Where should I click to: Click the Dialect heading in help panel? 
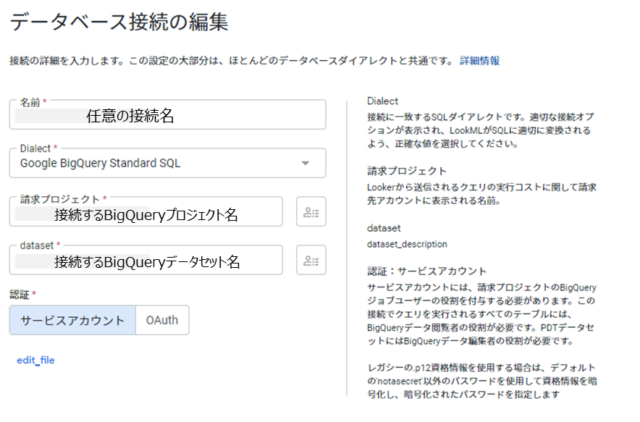tap(382, 101)
